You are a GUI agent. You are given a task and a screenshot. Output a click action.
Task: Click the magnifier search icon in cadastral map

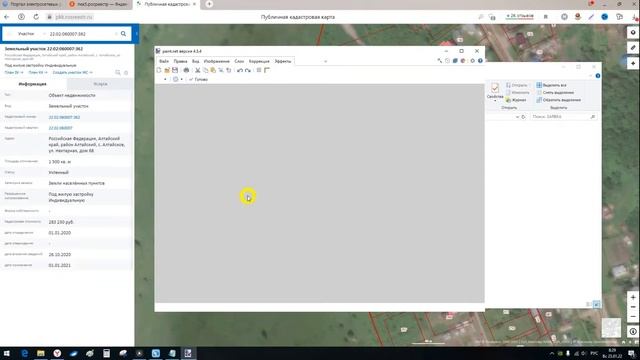click(x=123, y=34)
